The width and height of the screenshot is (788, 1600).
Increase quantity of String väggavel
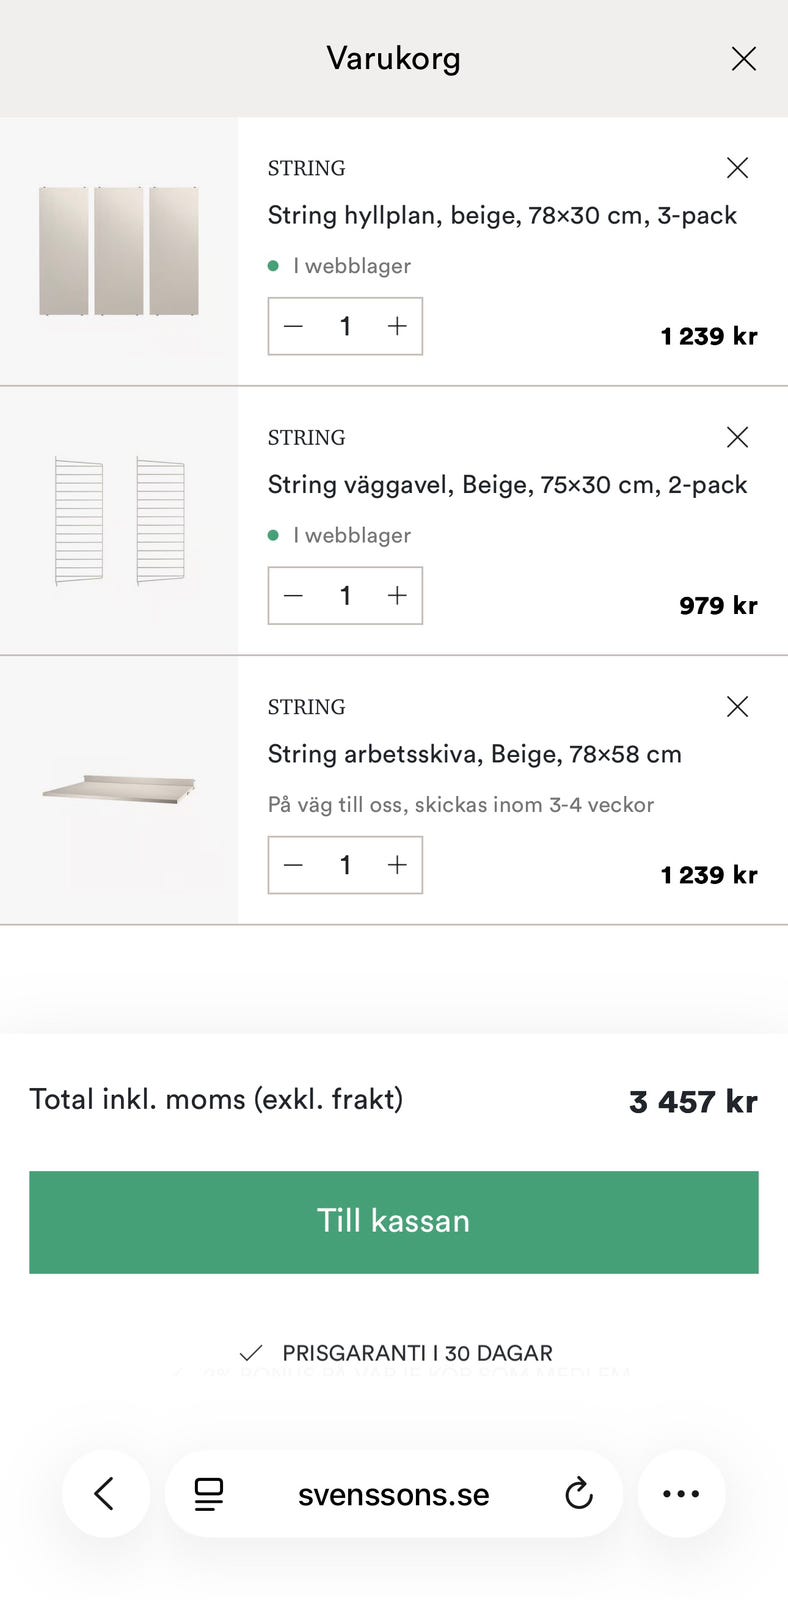click(397, 596)
